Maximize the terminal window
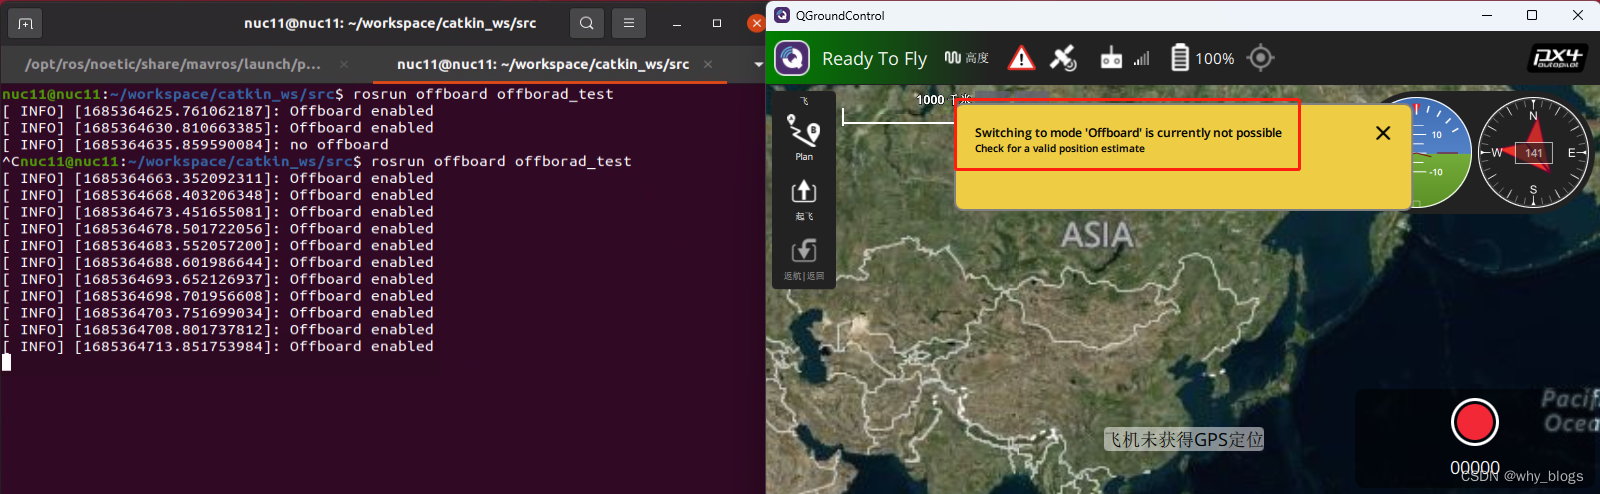 click(717, 22)
